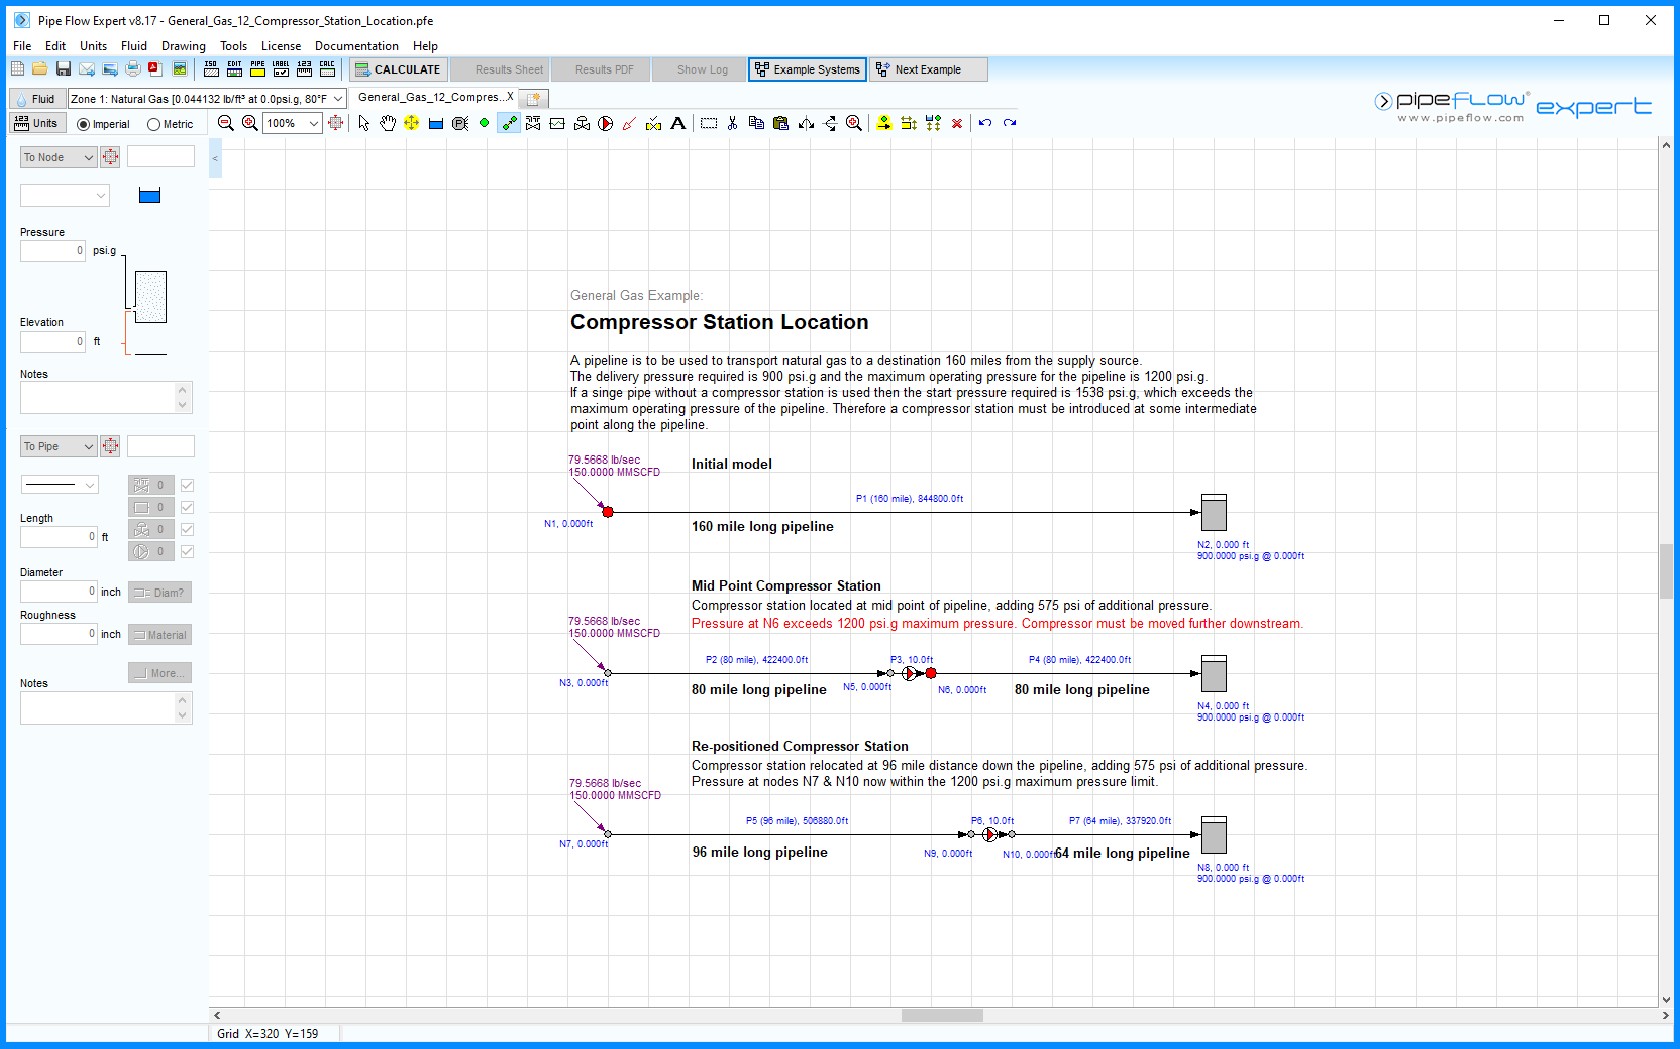Toggle the checkbox beside the pump count
Viewport: 1680px width, 1049px height.
point(187,552)
